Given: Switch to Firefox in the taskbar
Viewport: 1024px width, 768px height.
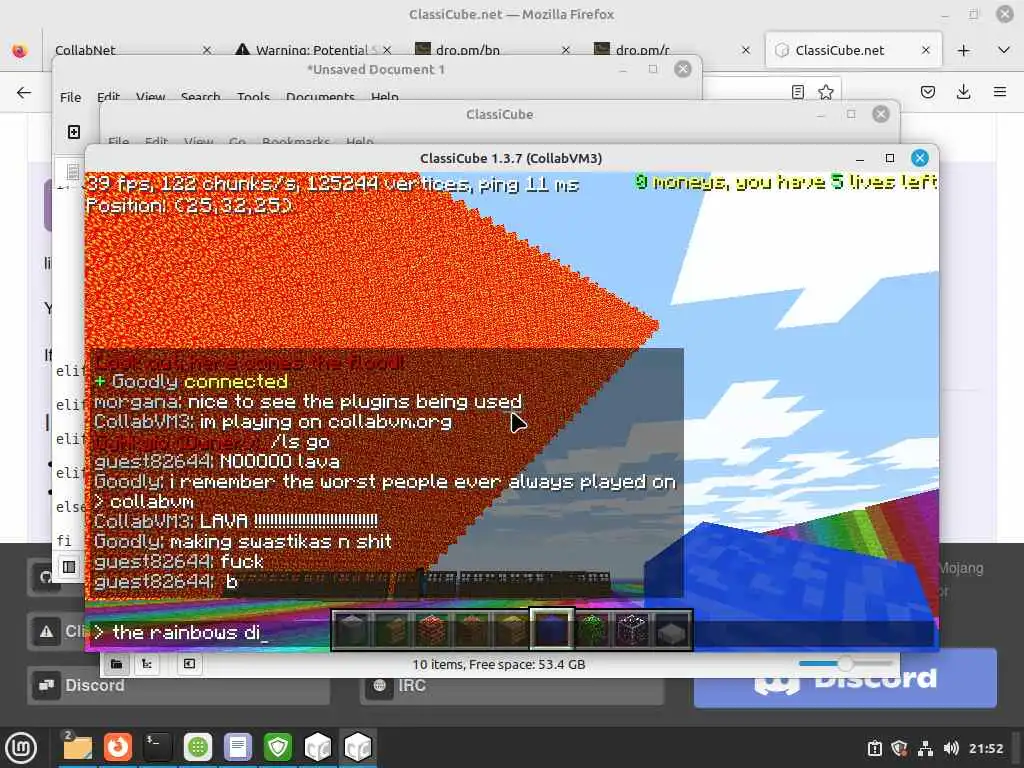Looking at the screenshot, I should (x=118, y=747).
